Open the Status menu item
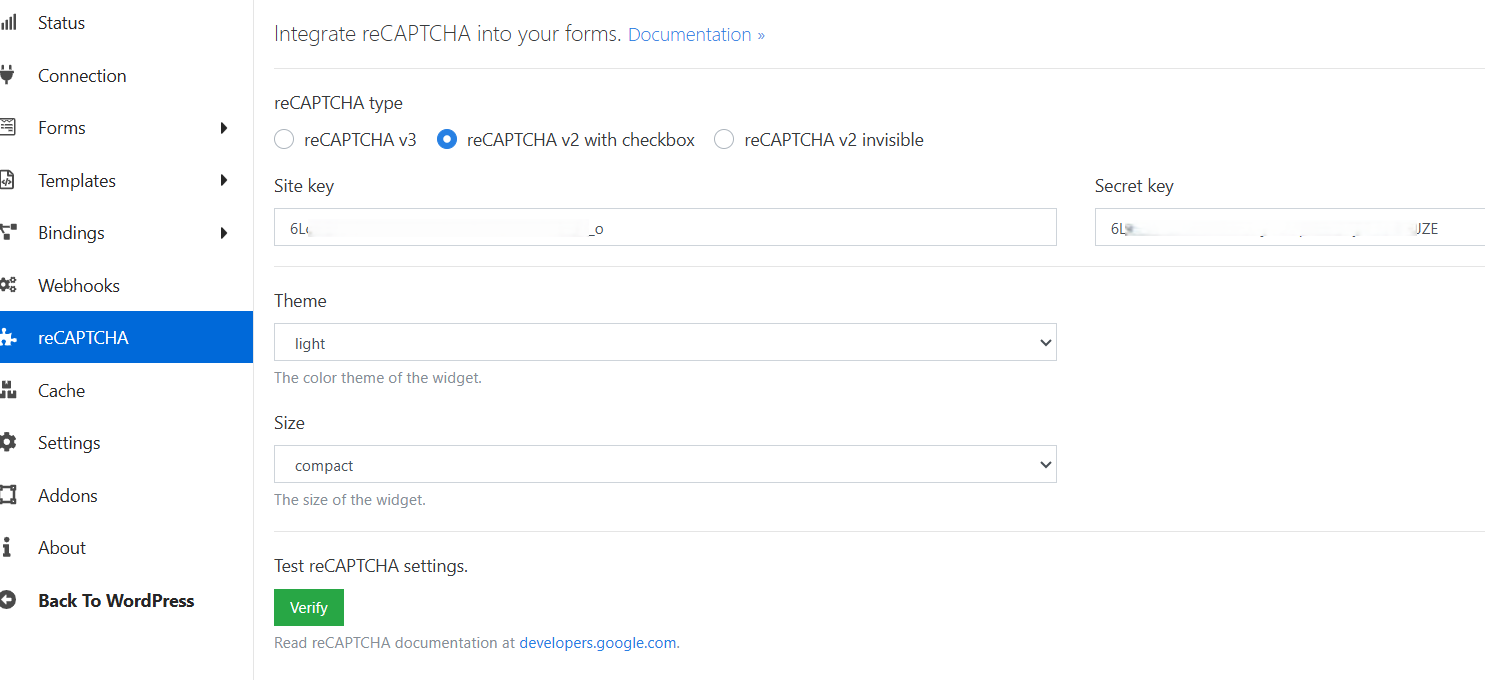Viewport: 1485px width, 680px height. (61, 23)
